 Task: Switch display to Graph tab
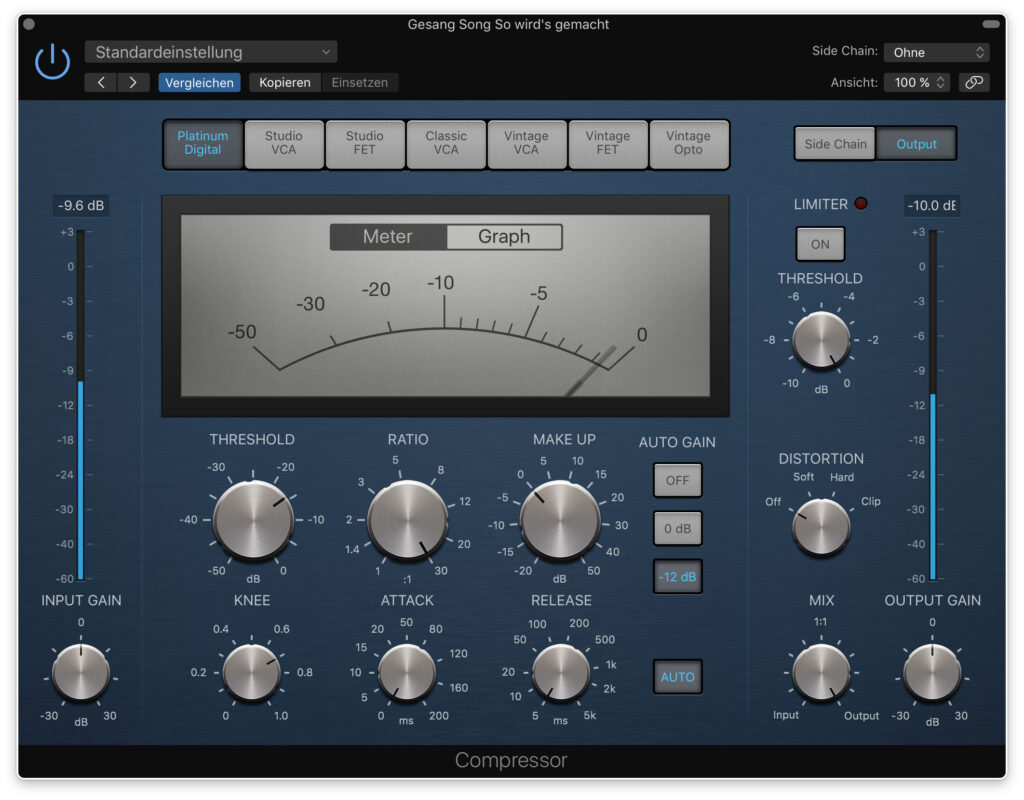coord(504,236)
